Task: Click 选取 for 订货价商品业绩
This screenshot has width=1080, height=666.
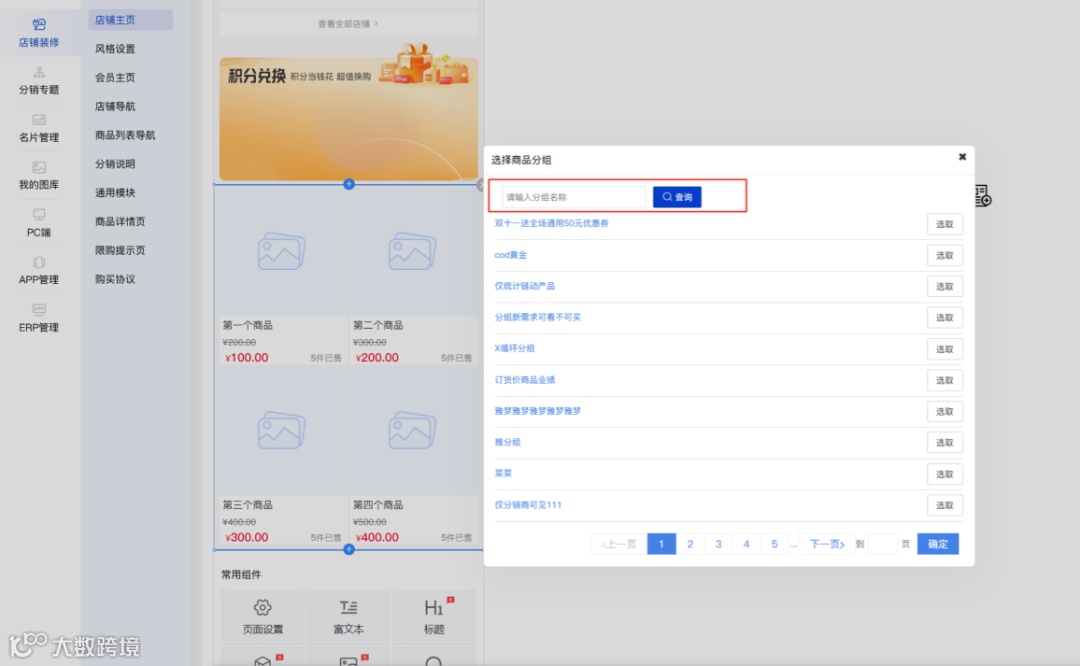Action: click(x=944, y=380)
